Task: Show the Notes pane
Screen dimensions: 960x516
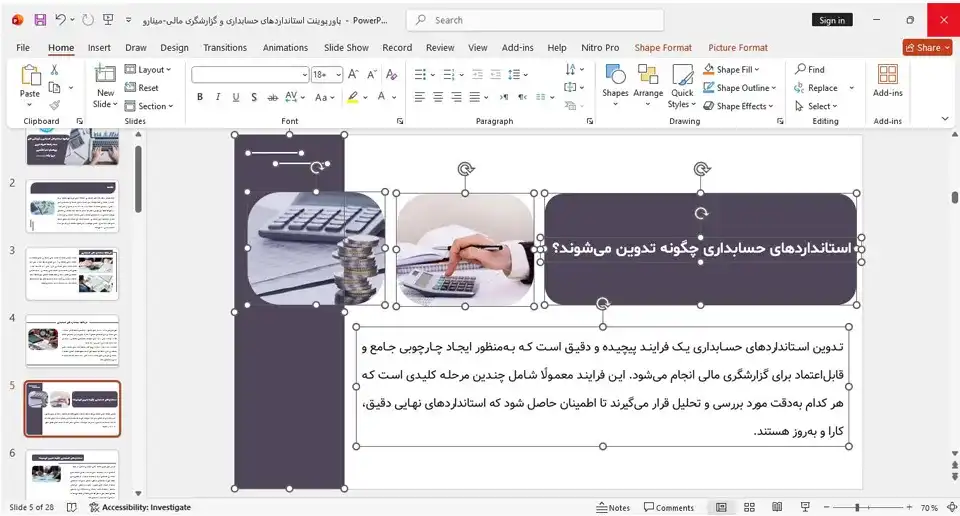Action: coord(613,507)
